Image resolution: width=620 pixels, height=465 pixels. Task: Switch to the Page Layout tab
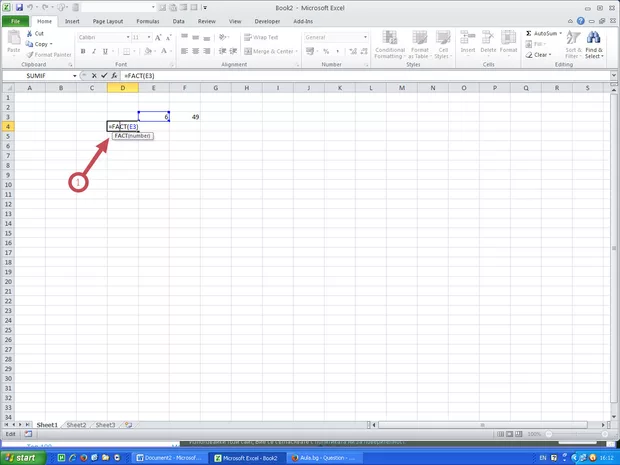[x=108, y=21]
